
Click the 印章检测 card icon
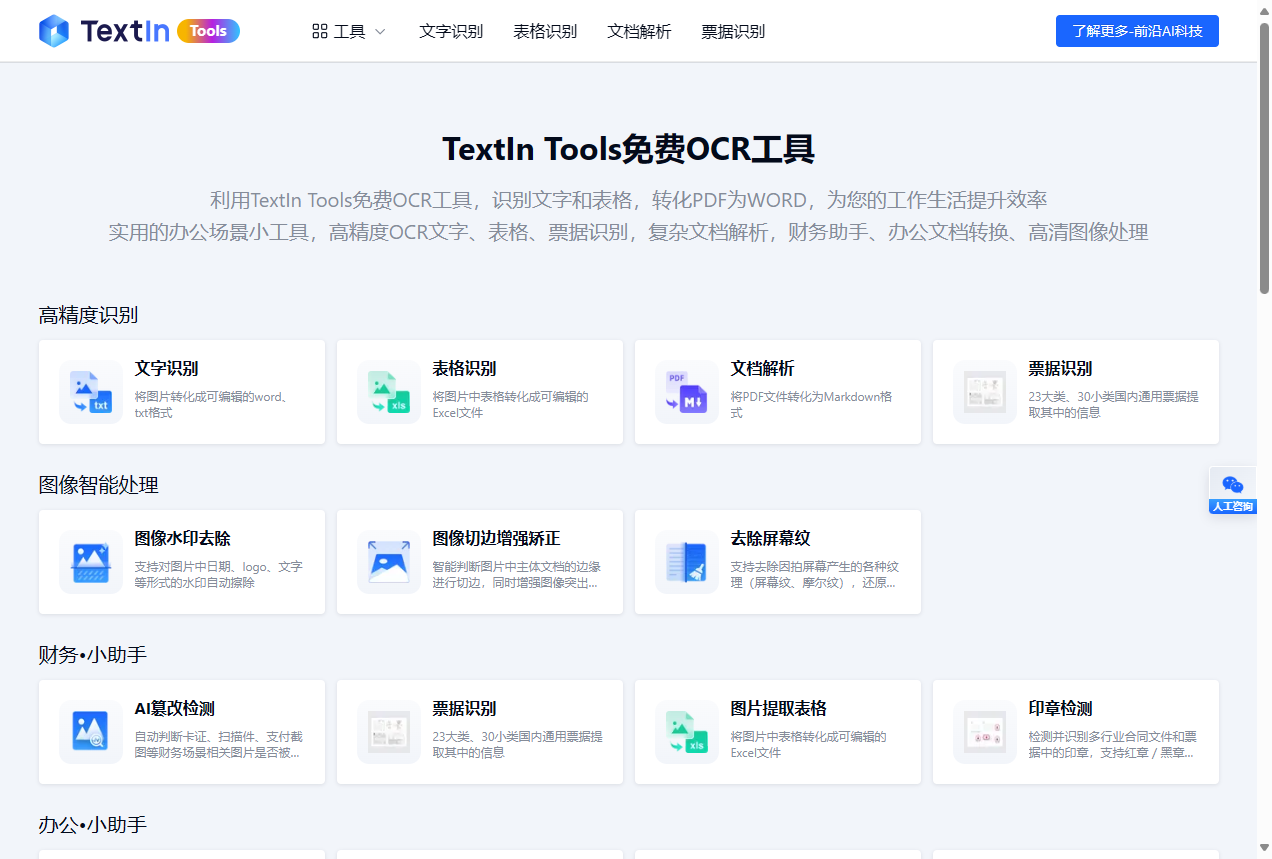(984, 732)
